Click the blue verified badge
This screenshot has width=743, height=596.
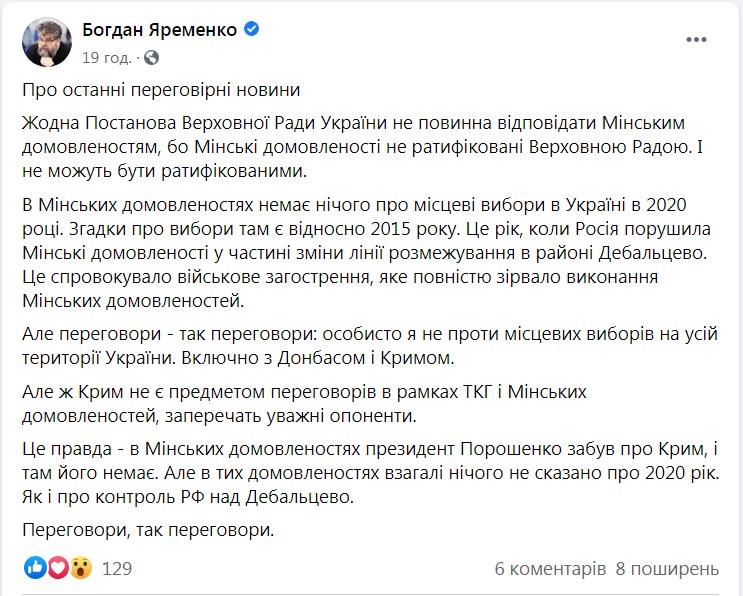pos(253,29)
